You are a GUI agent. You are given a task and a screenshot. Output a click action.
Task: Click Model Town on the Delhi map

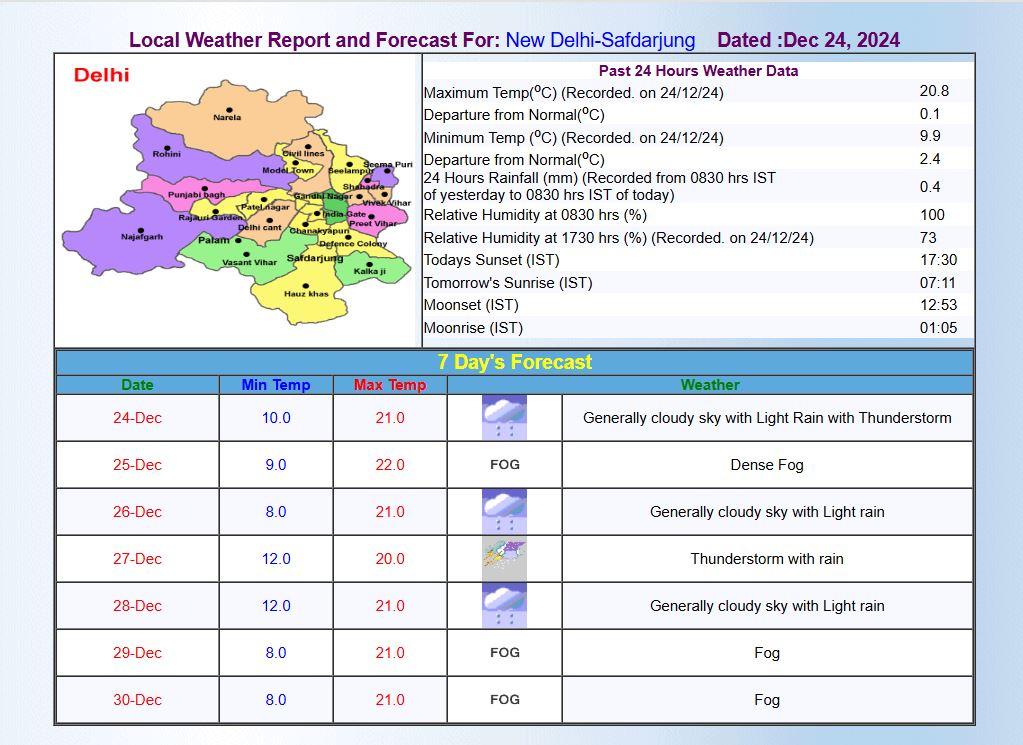point(288,170)
